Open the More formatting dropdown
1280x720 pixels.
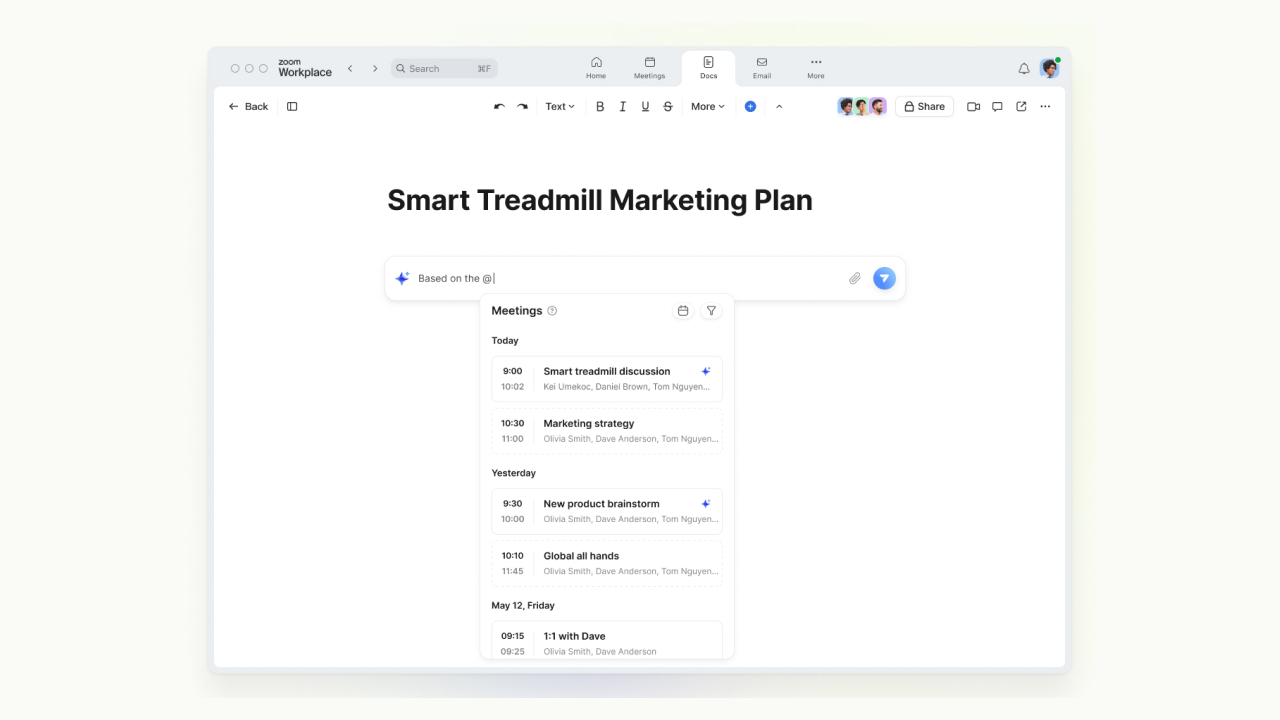[x=708, y=107]
